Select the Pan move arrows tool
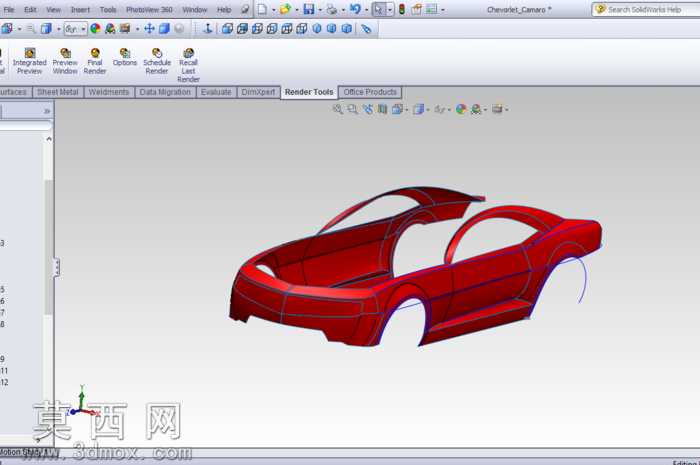Image resolution: width=700 pixels, height=465 pixels. (x=149, y=29)
